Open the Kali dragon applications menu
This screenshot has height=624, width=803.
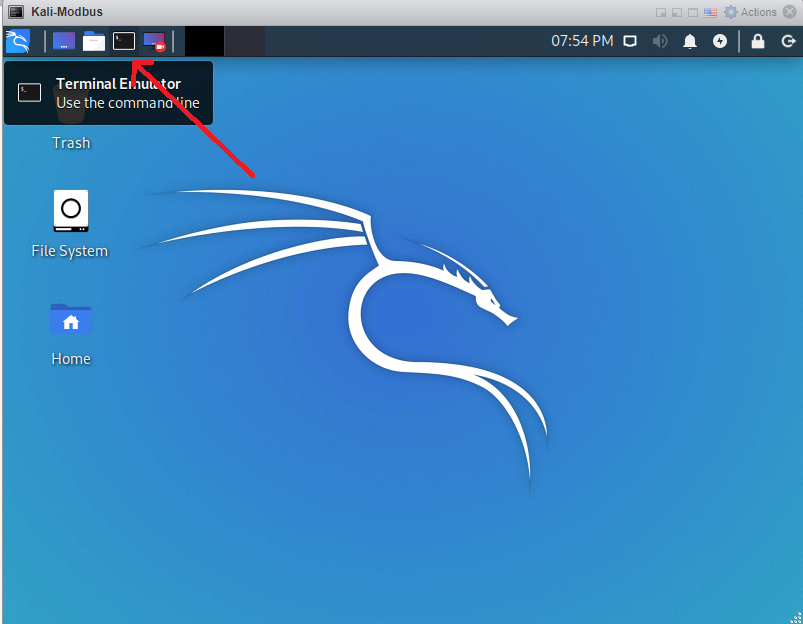click(17, 41)
